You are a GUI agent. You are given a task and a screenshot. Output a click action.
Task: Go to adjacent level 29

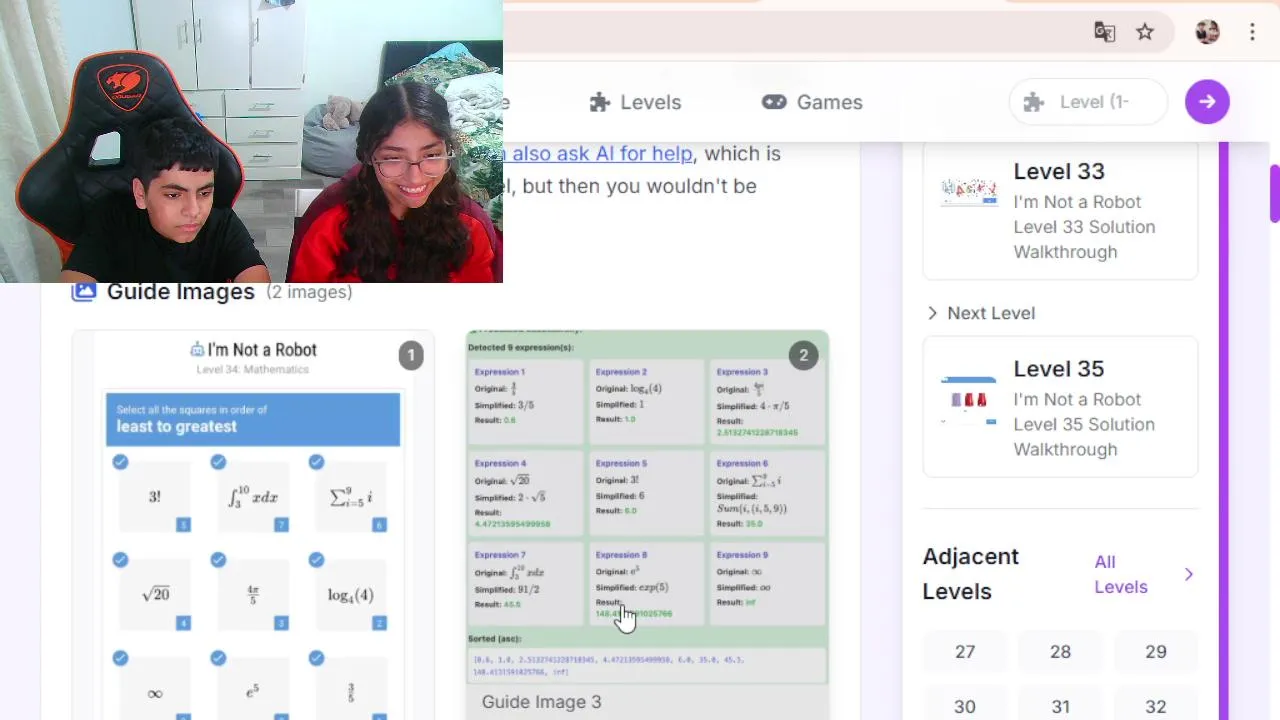1156,652
